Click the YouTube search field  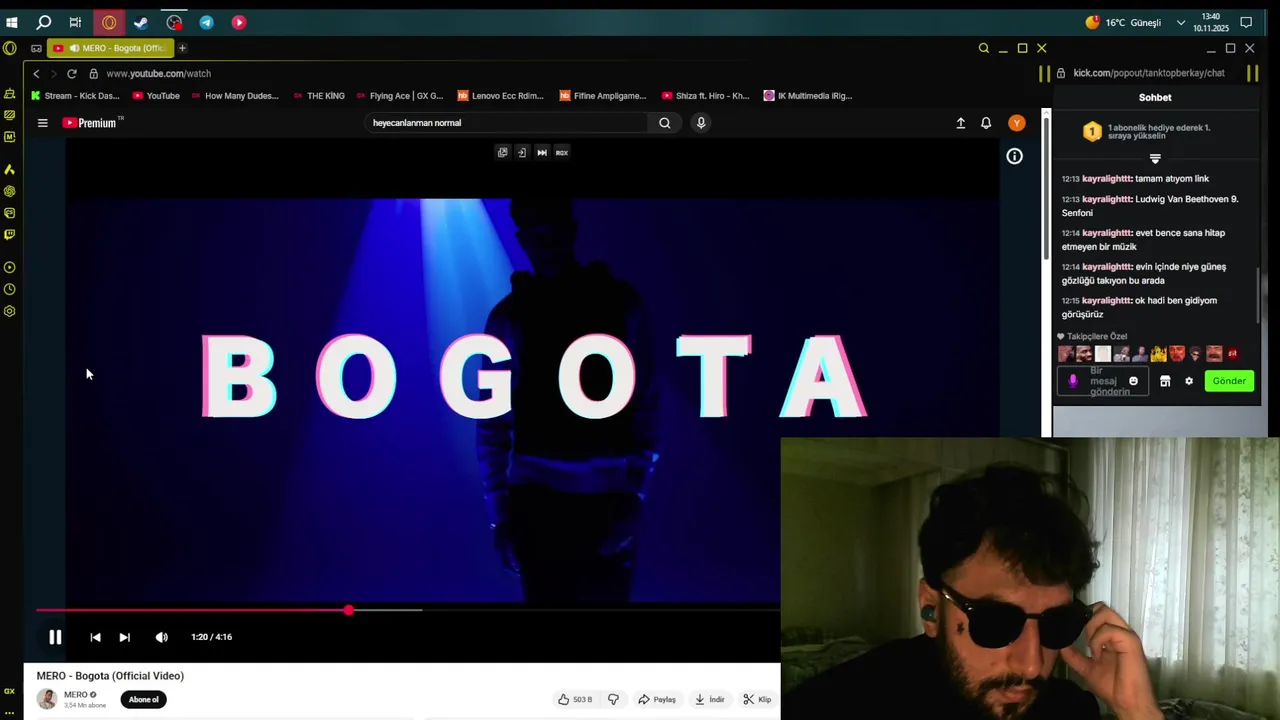click(507, 123)
